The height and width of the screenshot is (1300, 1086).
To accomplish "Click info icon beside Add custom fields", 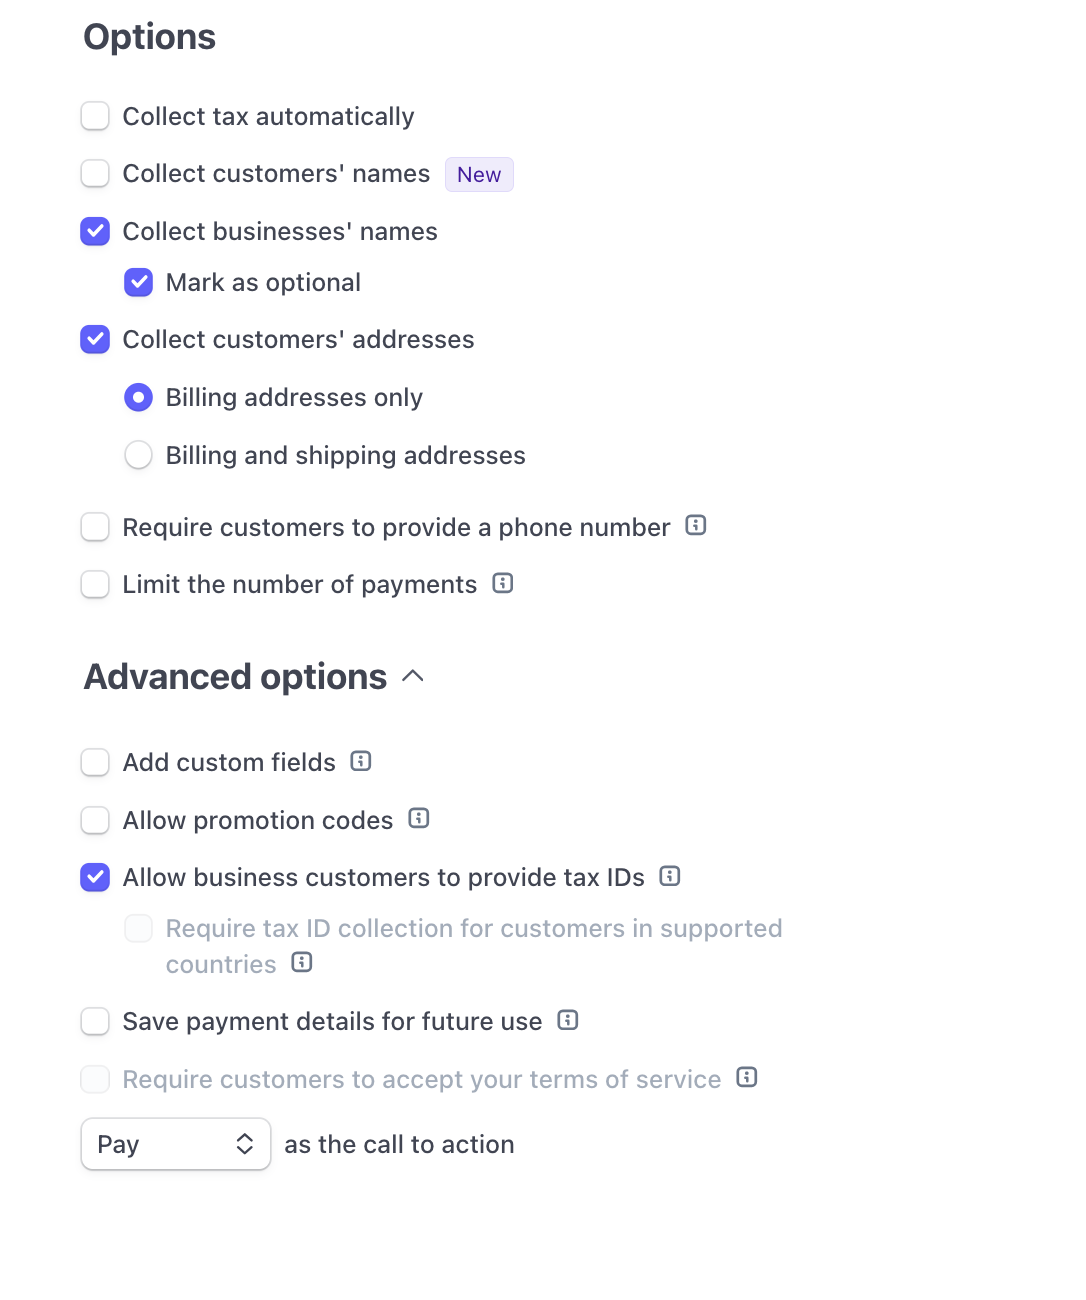I will 361,761.
